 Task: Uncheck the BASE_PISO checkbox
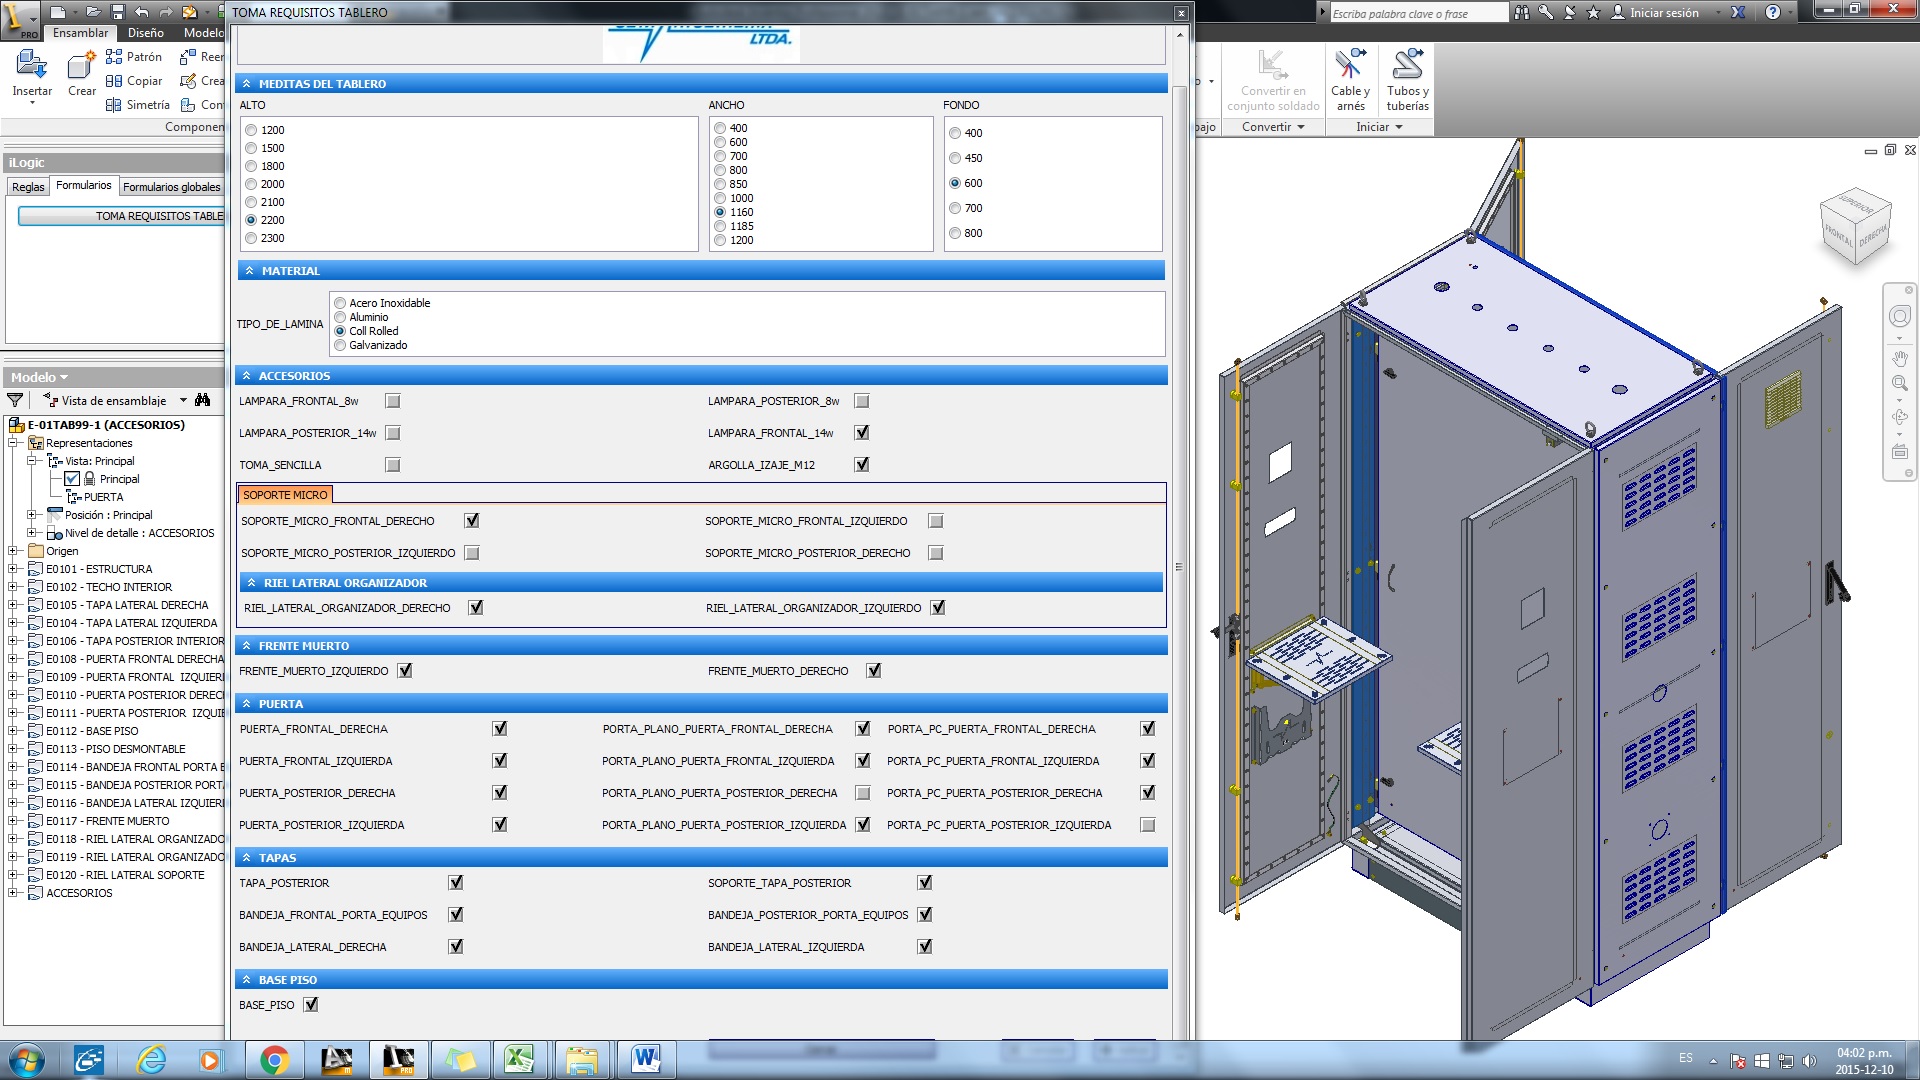[311, 1005]
